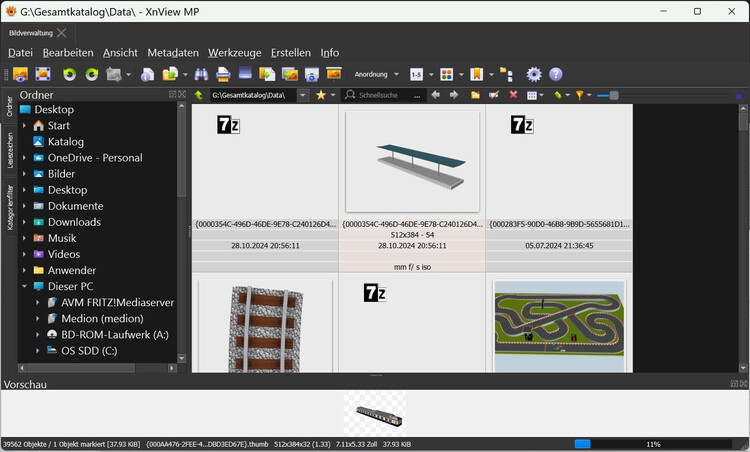Click the print icon in toolbar
The image size is (750, 452).
coord(223,74)
